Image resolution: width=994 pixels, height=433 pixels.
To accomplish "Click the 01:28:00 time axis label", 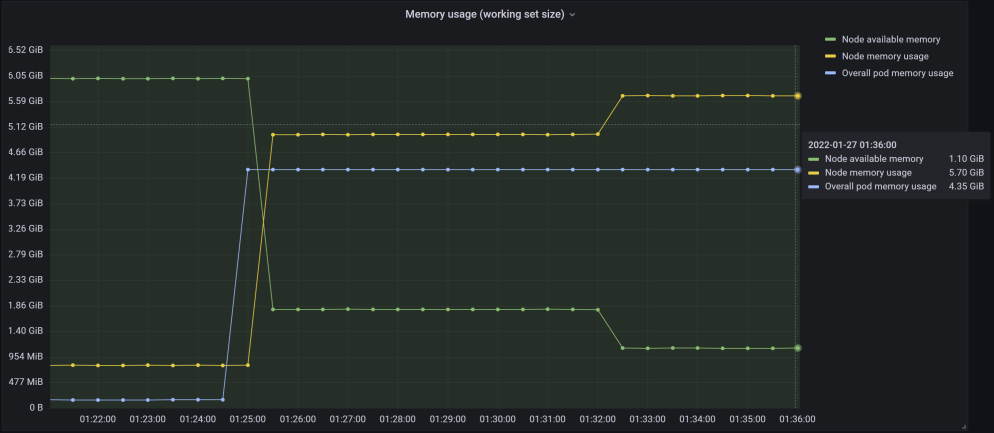I will coord(397,419).
